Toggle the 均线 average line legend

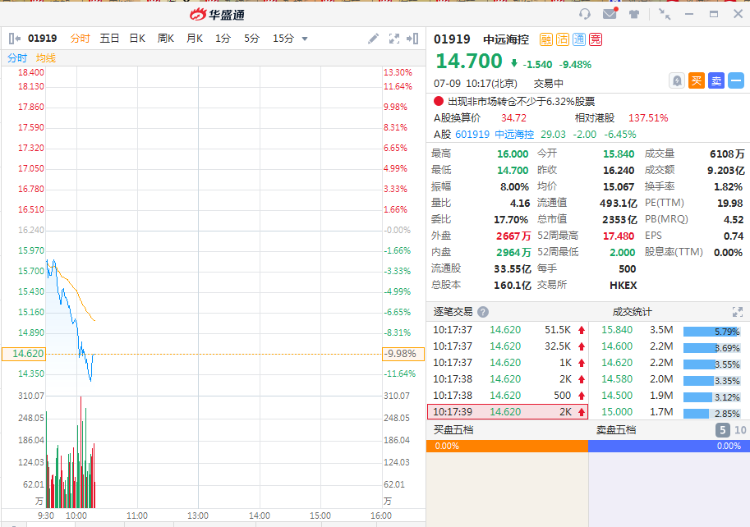click(x=46, y=58)
